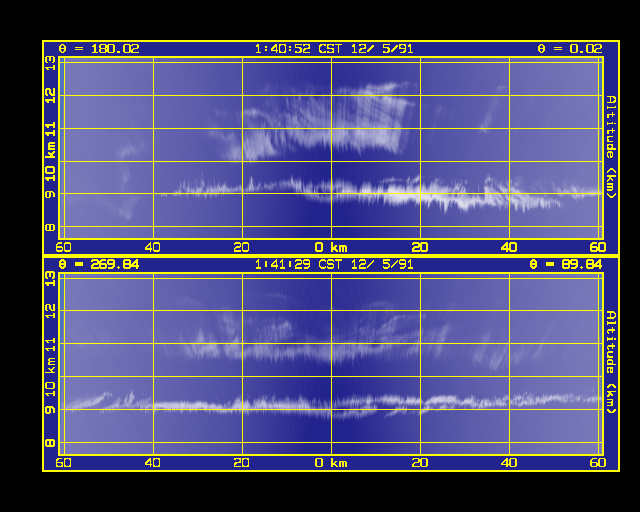Click the left 20 distance label in the top panel
640x512 pixels.
[x=242, y=247]
